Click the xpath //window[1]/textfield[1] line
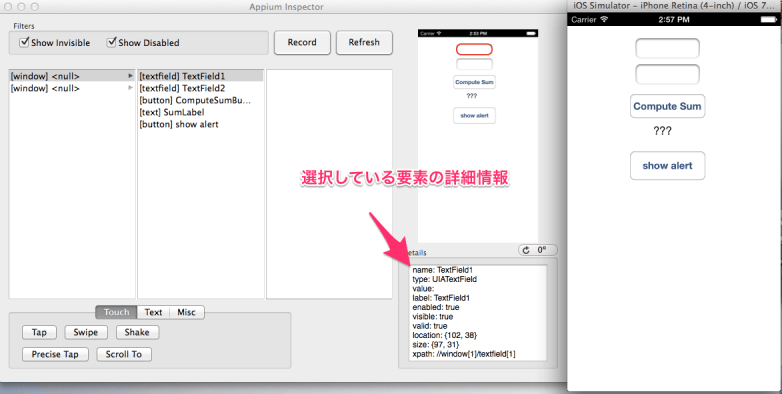The height and width of the screenshot is (394, 782). tap(464, 354)
